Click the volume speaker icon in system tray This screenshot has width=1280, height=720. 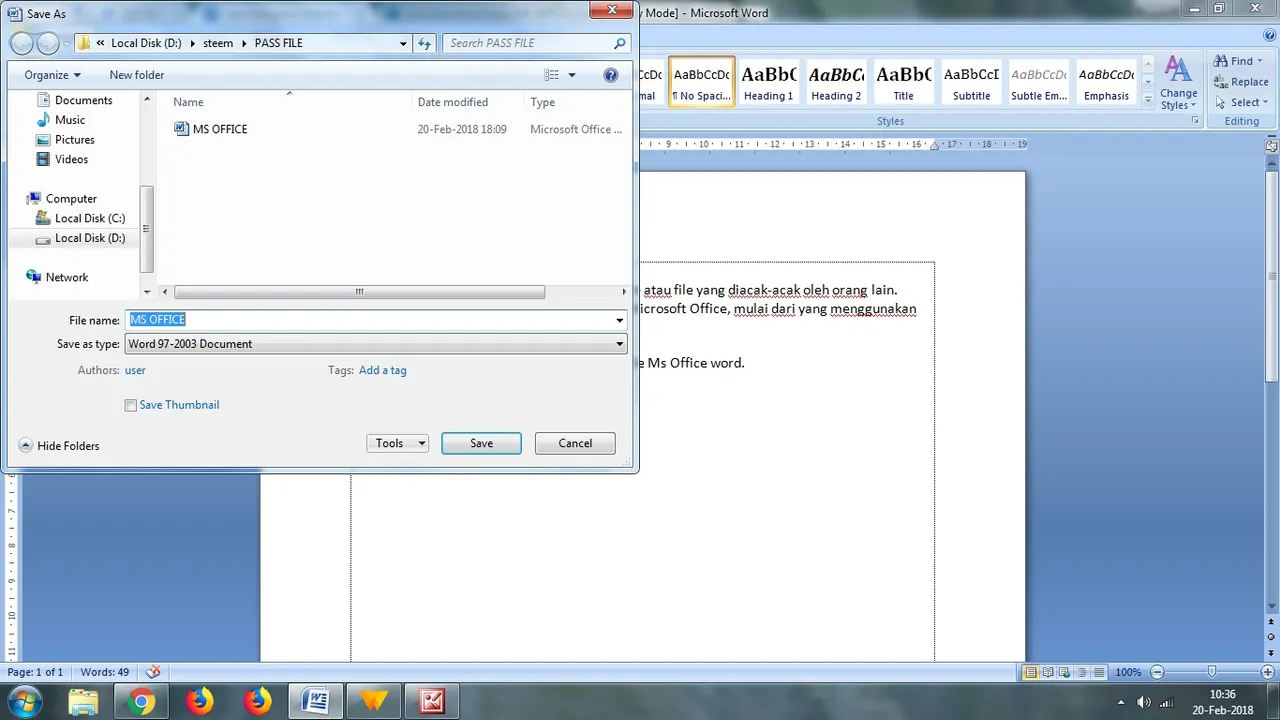pos(1144,702)
